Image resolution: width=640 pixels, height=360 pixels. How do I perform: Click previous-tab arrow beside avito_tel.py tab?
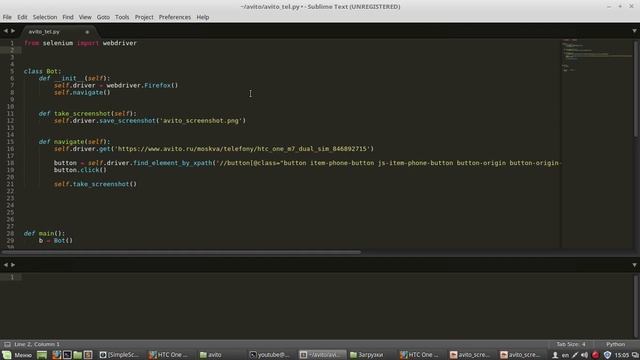6,31
